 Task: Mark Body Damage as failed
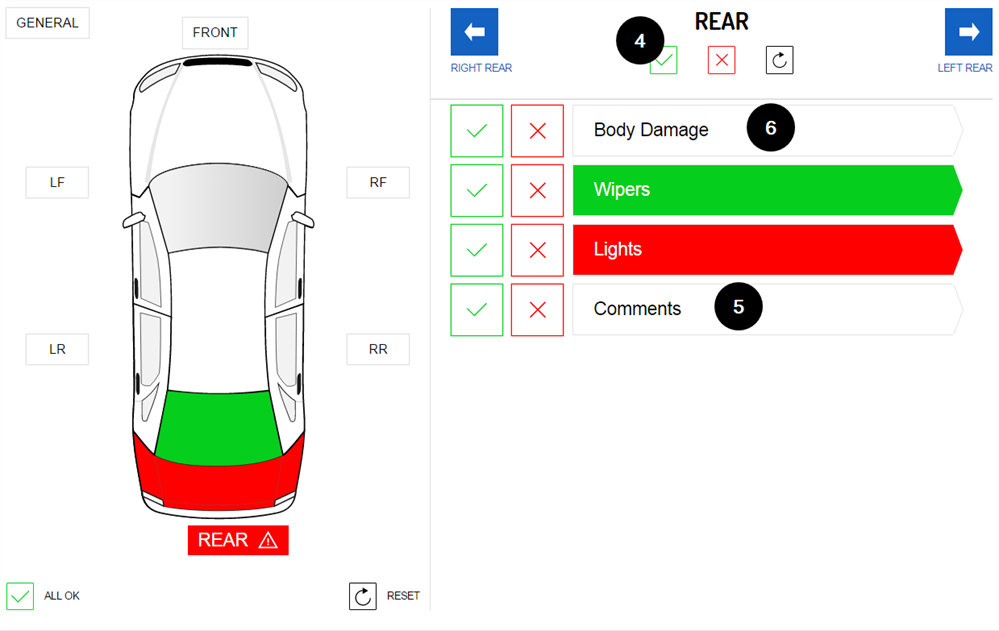click(537, 130)
